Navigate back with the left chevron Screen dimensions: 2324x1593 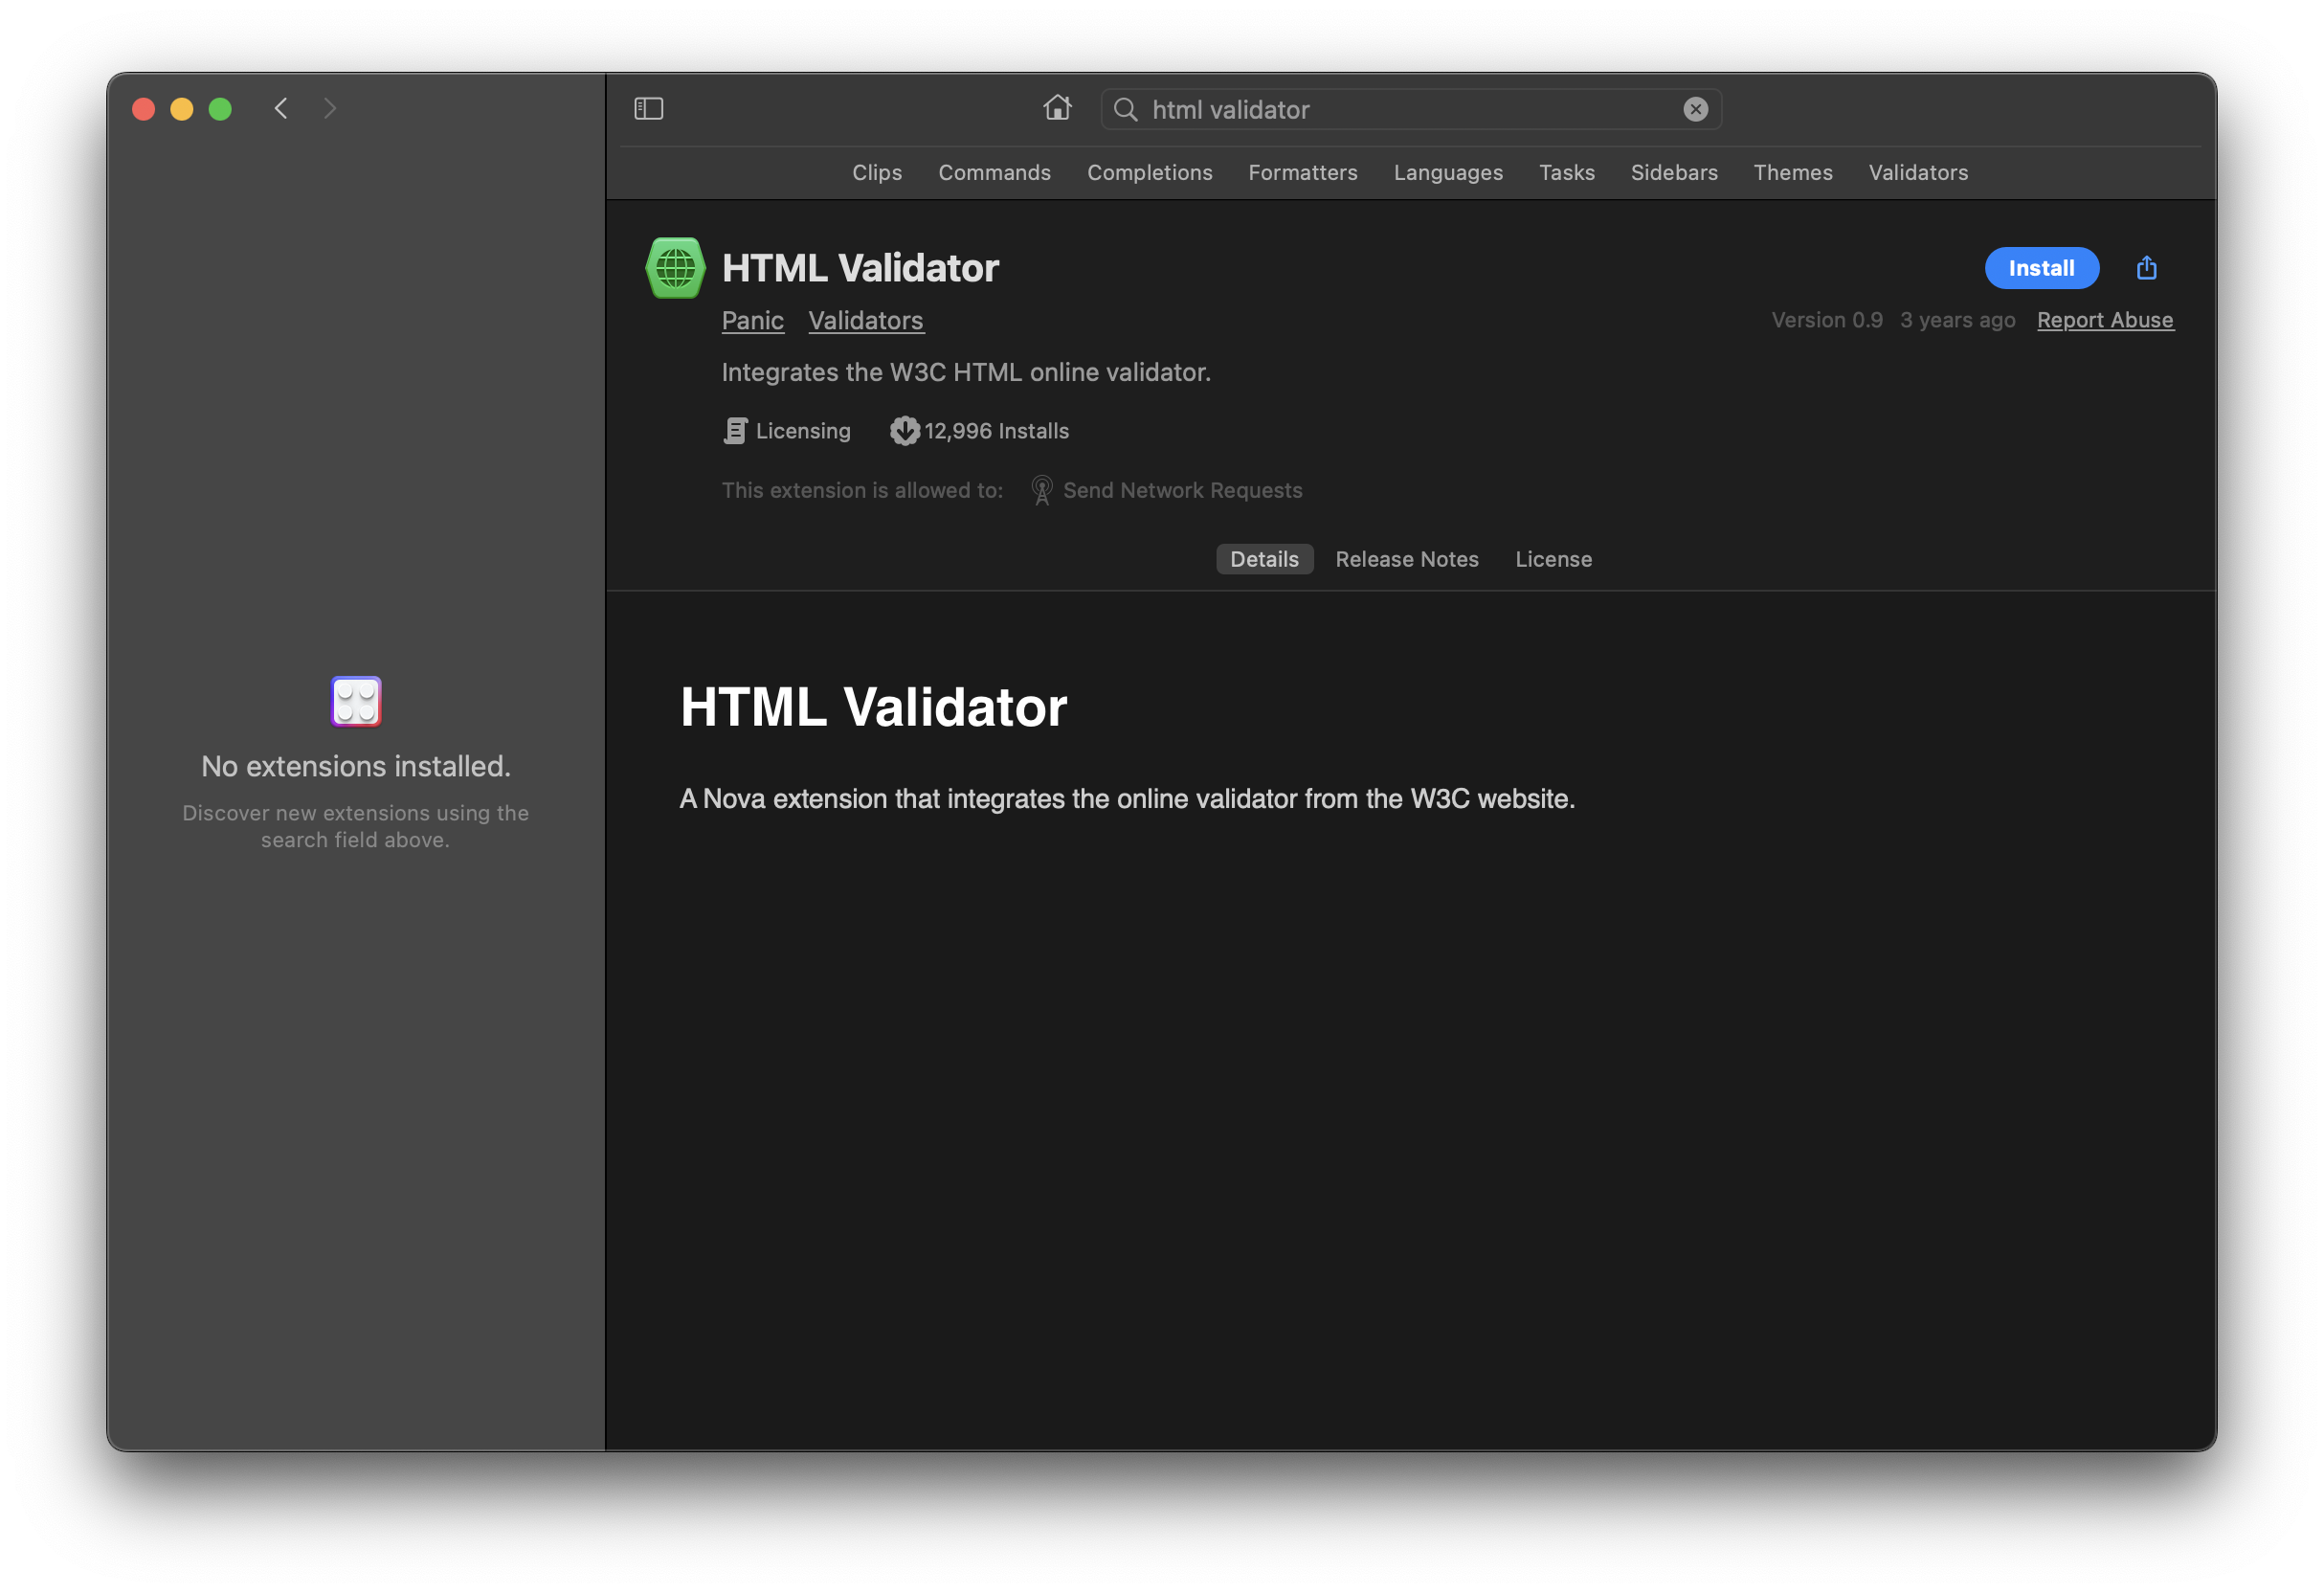click(281, 108)
